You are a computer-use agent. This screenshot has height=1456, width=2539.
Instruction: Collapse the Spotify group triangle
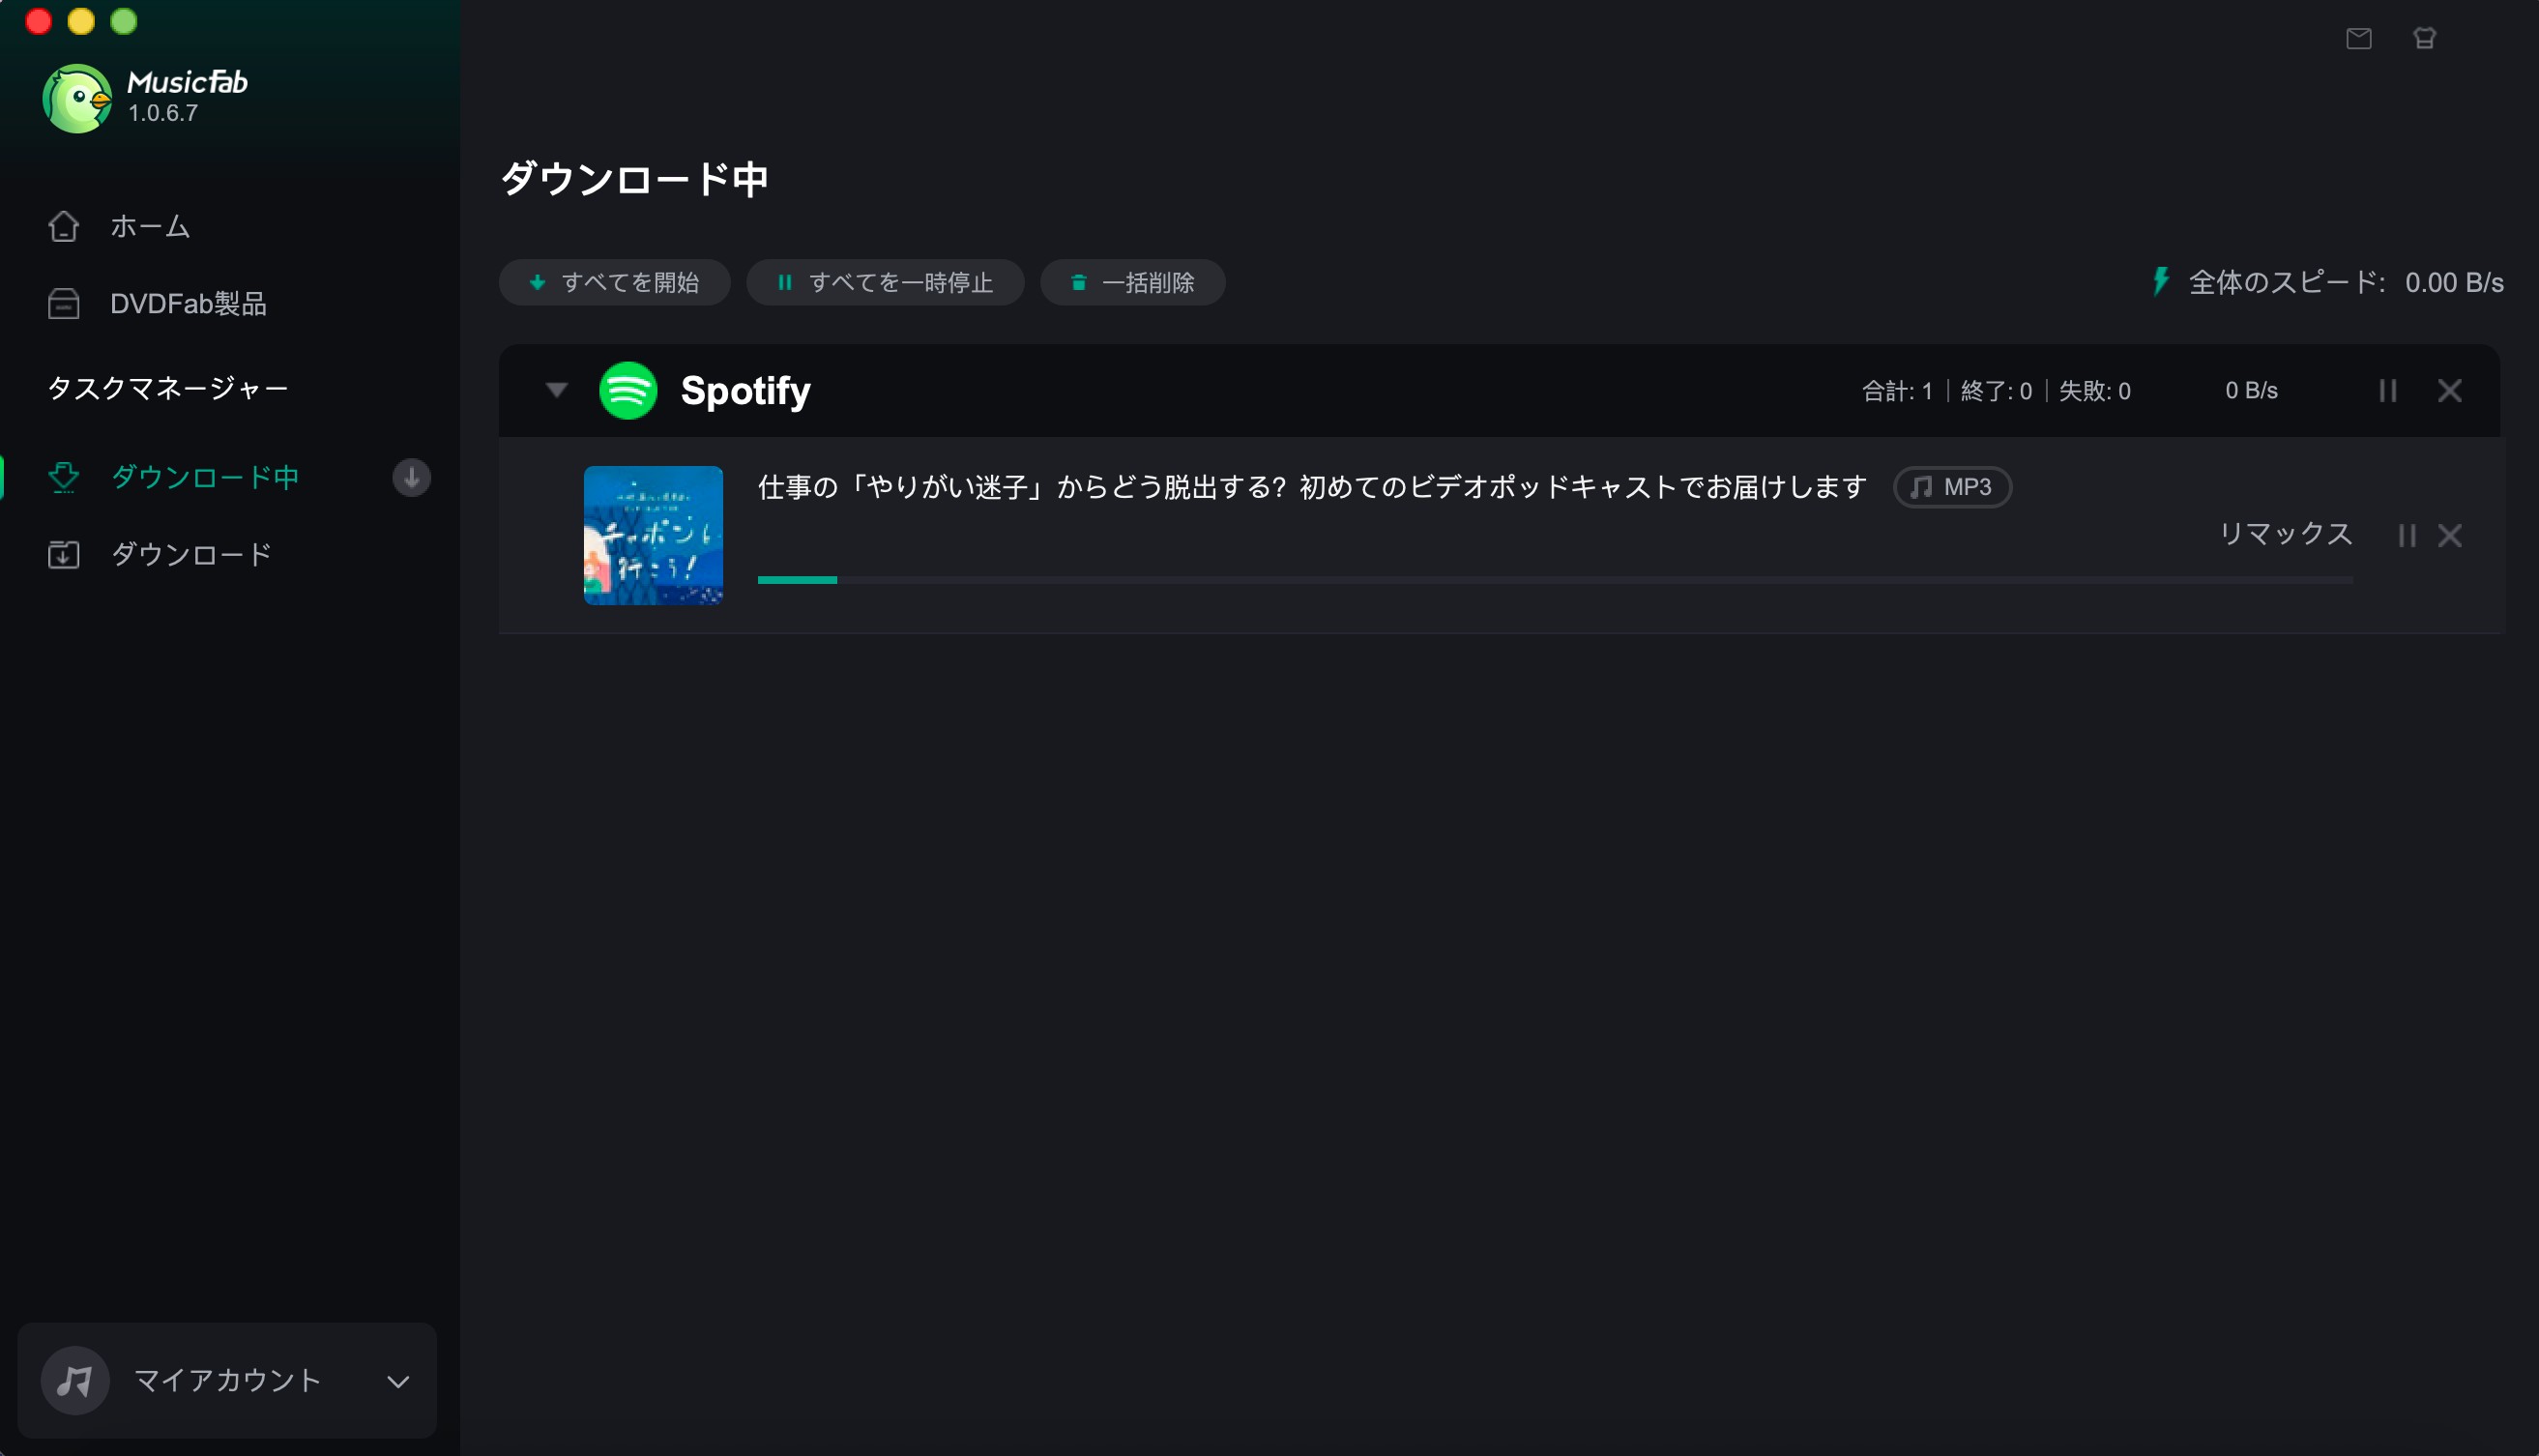coord(557,390)
